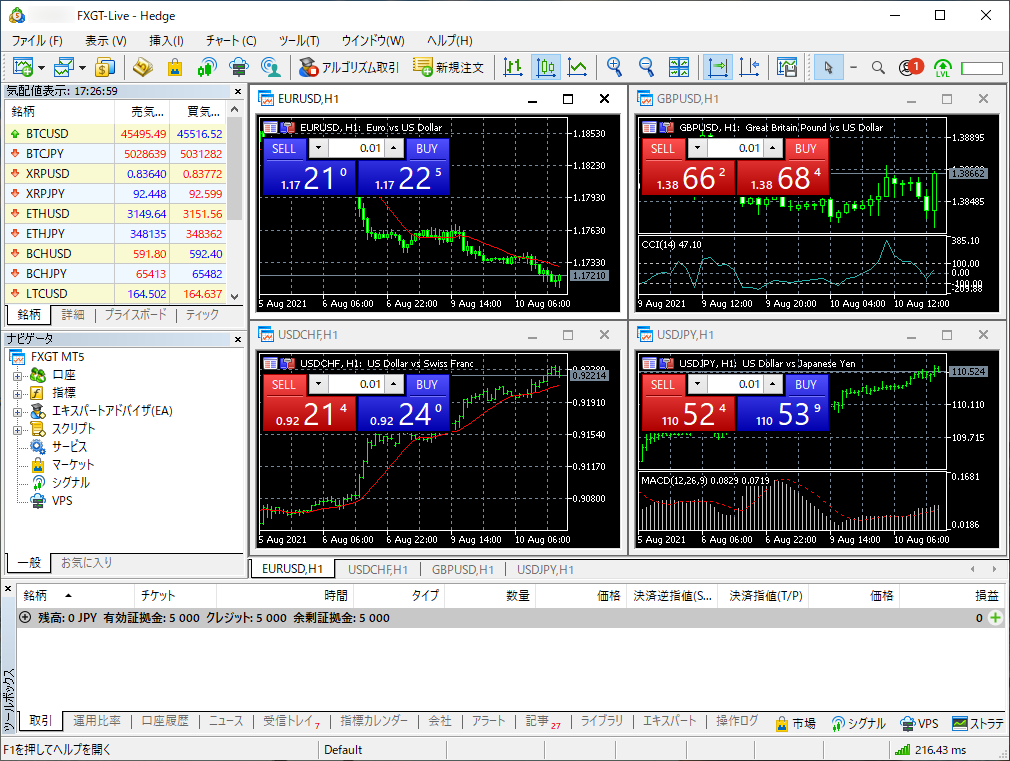Click the 新規注文 new order button
The width and height of the screenshot is (1010, 761).
tap(449, 67)
